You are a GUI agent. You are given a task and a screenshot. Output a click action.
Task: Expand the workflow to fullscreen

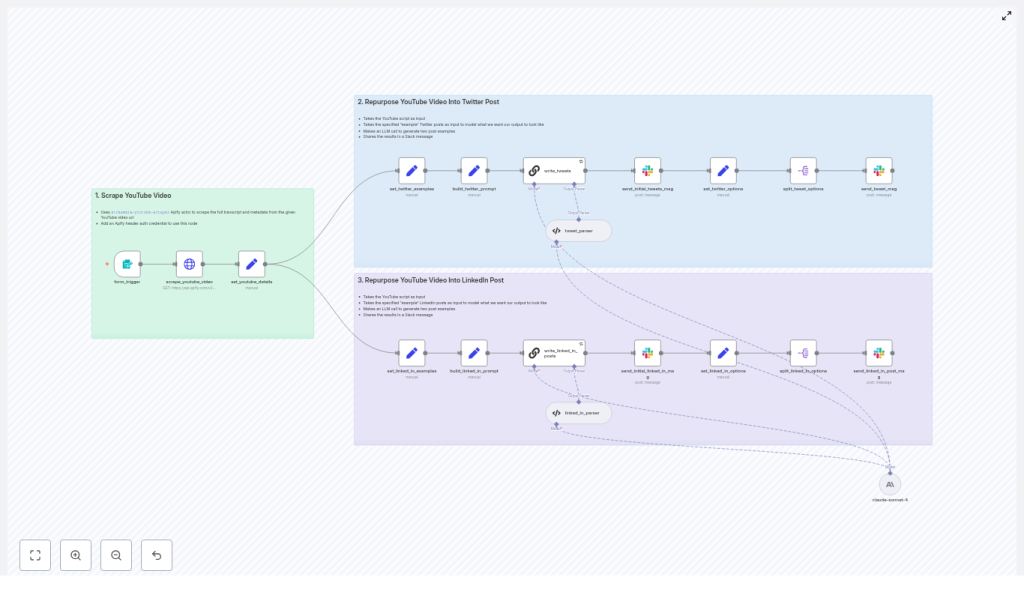click(x=1006, y=16)
